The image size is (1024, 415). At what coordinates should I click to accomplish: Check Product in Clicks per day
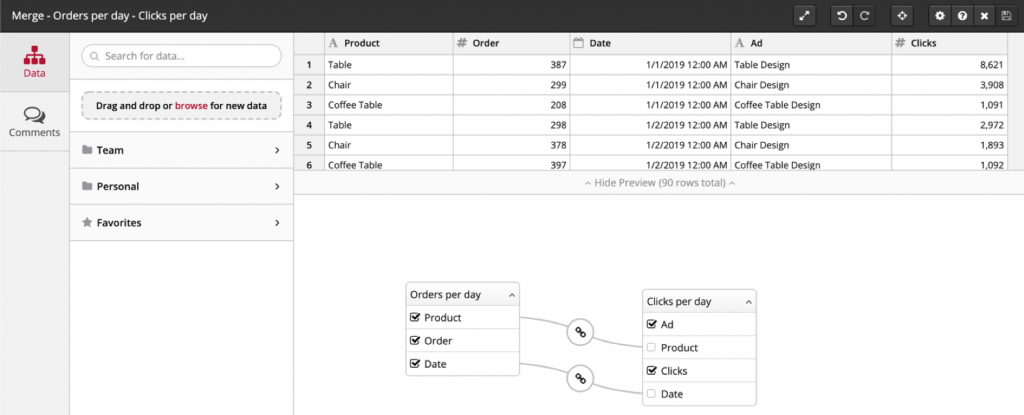click(651, 348)
